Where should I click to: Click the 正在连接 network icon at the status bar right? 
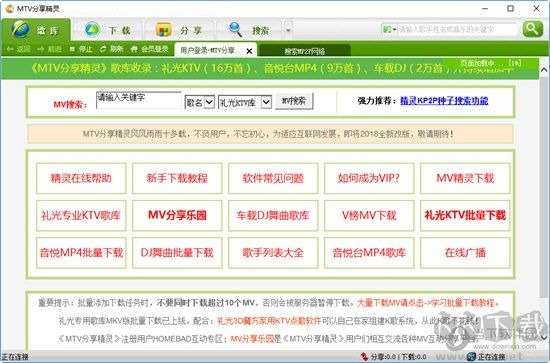point(471,357)
